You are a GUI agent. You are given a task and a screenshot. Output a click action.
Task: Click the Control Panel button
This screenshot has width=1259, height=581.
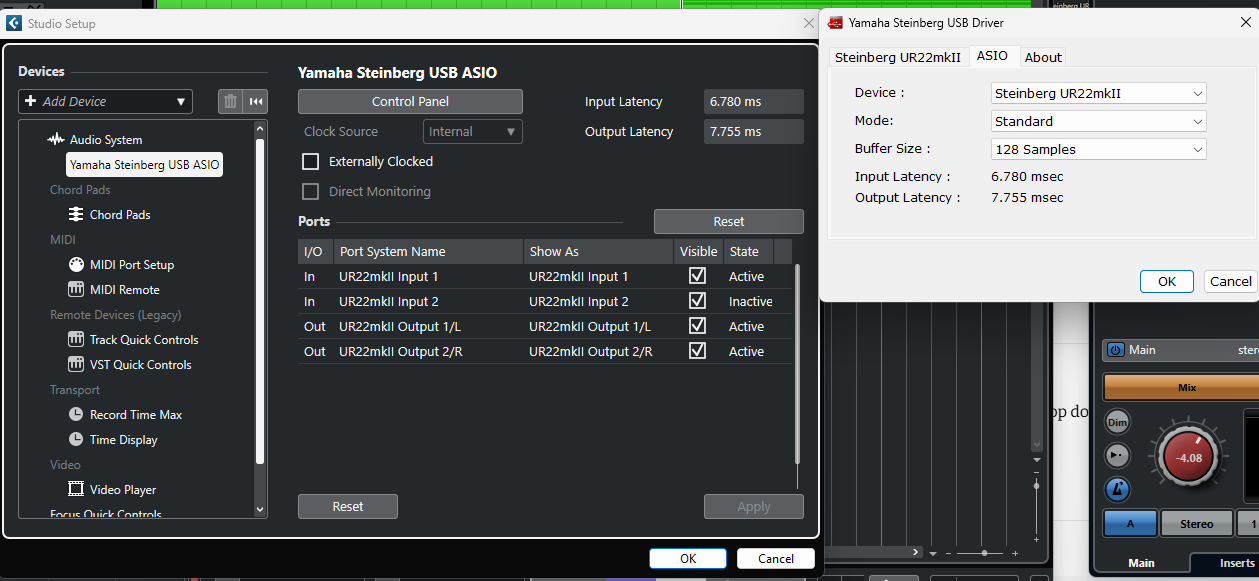410,101
